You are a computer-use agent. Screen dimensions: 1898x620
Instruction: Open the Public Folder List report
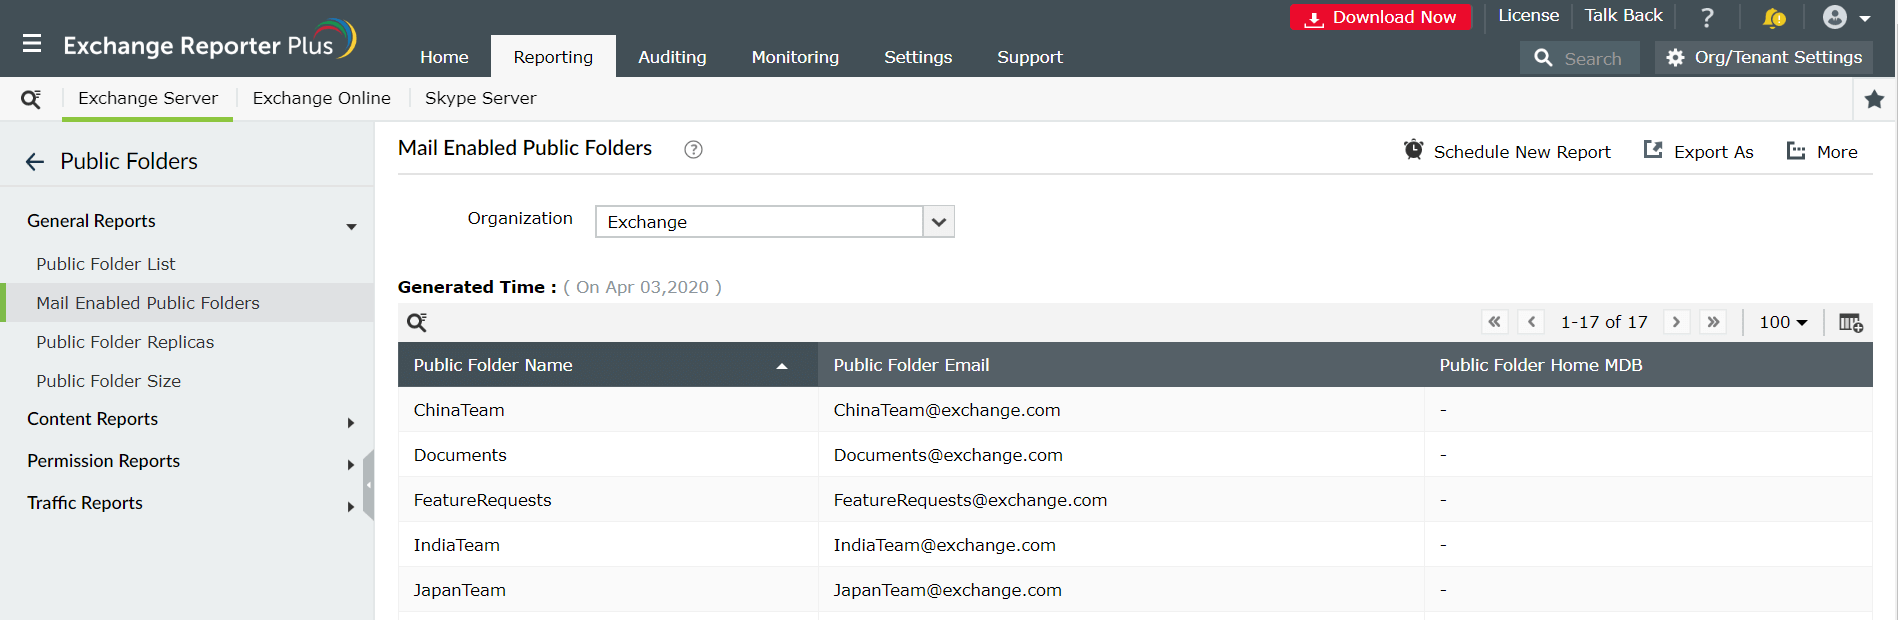(106, 264)
